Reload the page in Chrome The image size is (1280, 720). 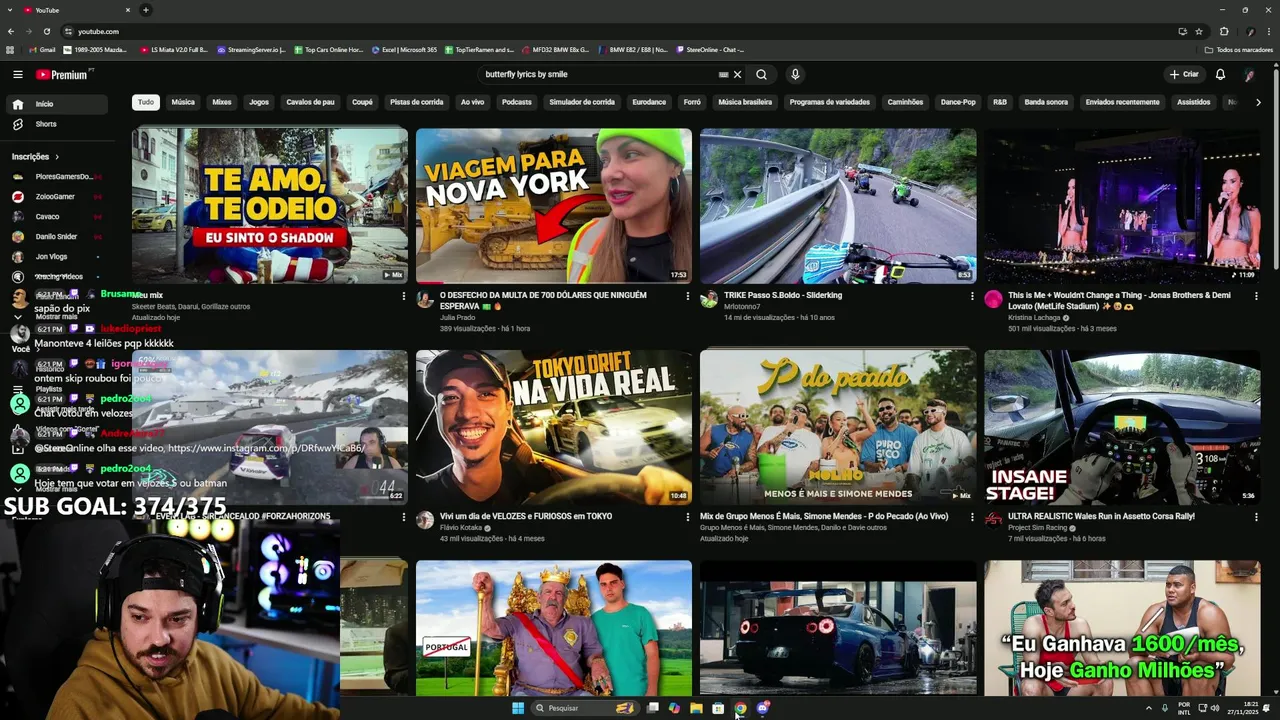pyautogui.click(x=46, y=31)
